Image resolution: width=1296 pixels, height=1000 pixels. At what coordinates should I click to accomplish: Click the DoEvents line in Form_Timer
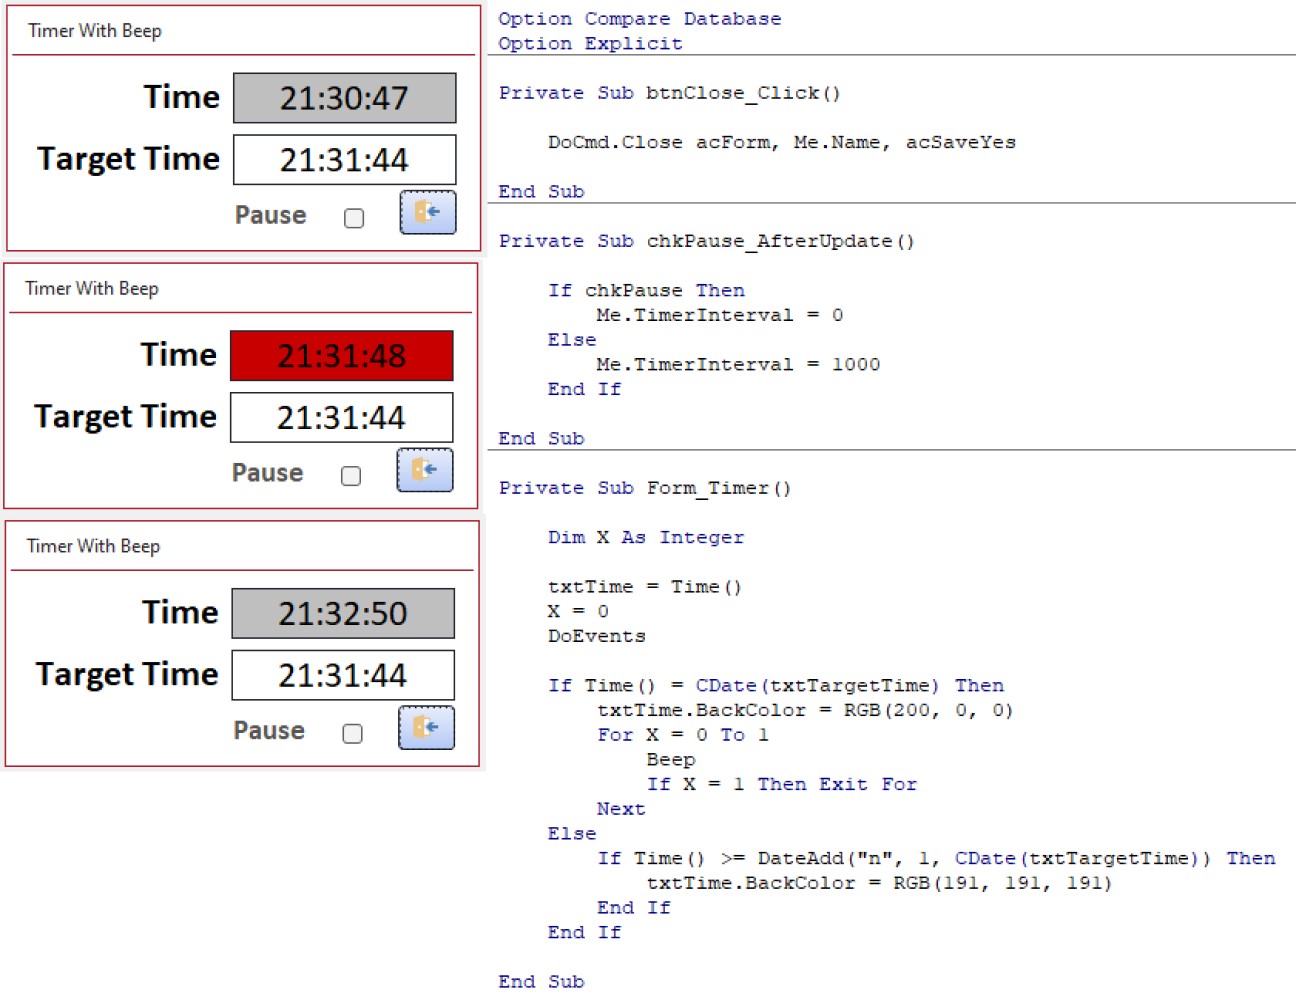[596, 635]
